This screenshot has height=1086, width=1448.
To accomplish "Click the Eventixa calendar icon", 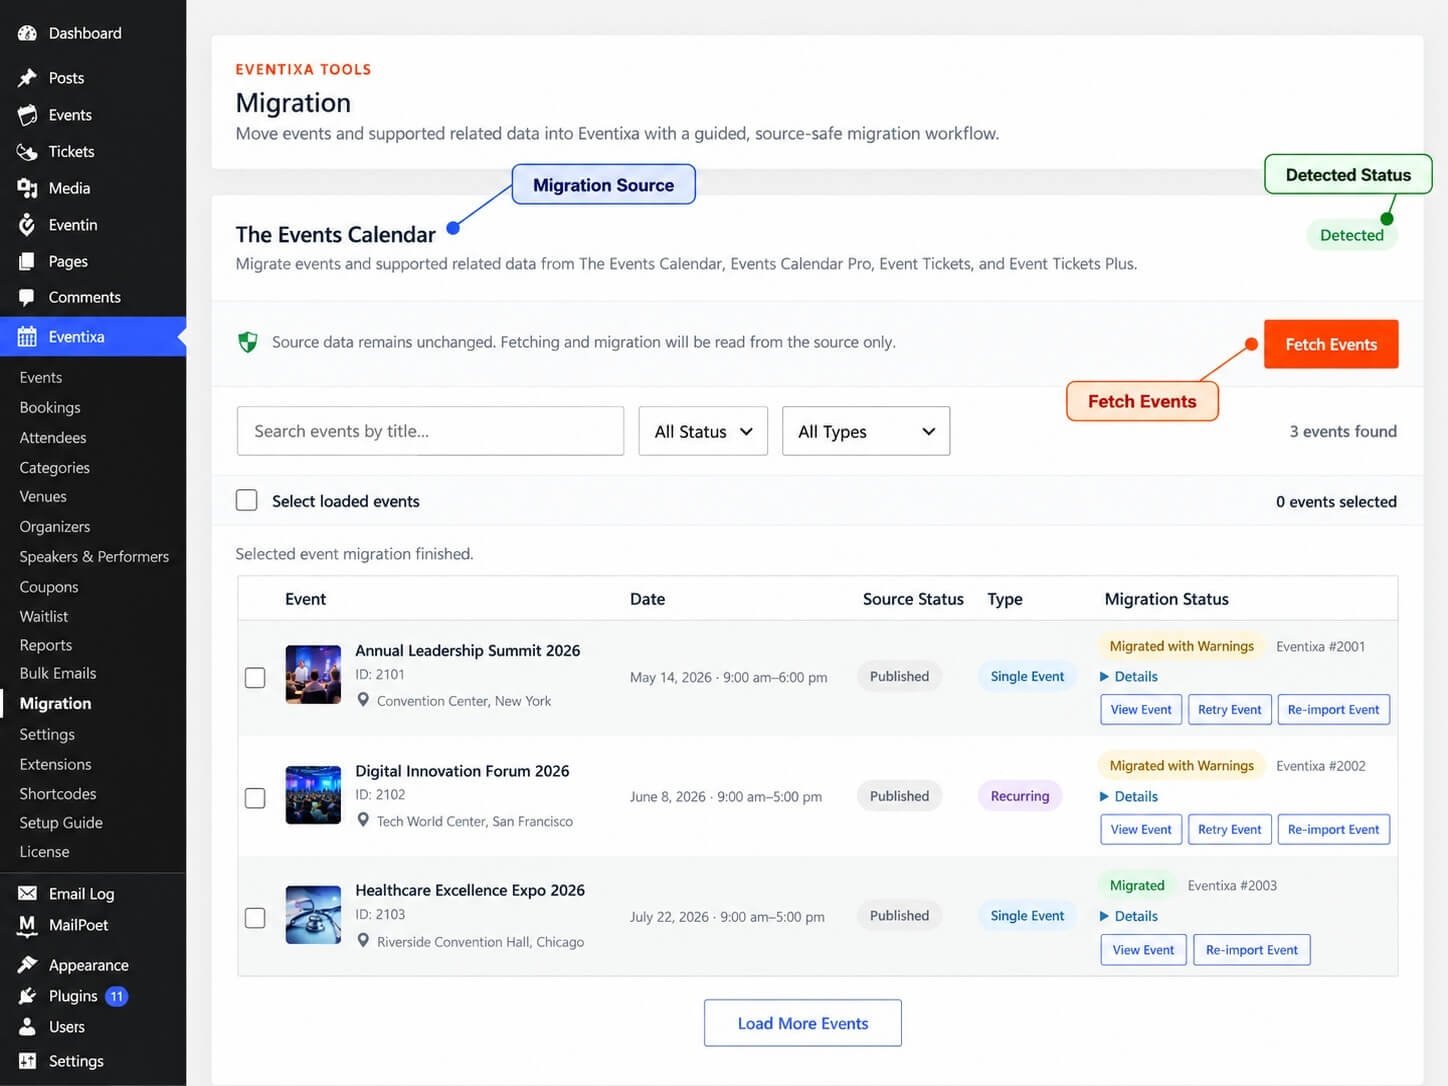I will 27,337.
